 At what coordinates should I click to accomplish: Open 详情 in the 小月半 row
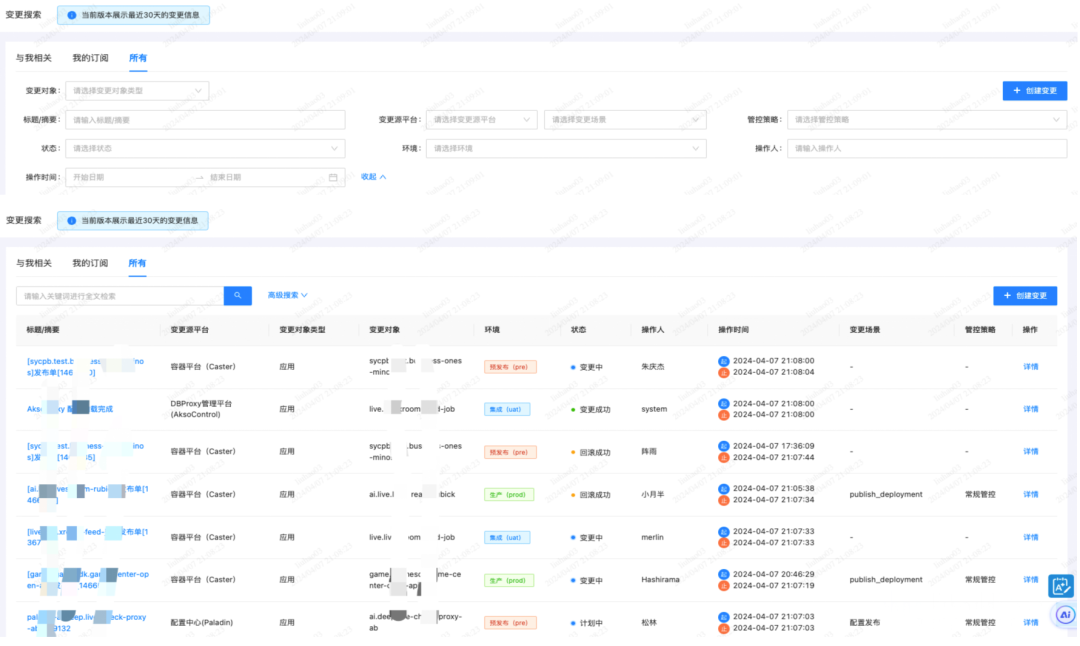point(1030,494)
